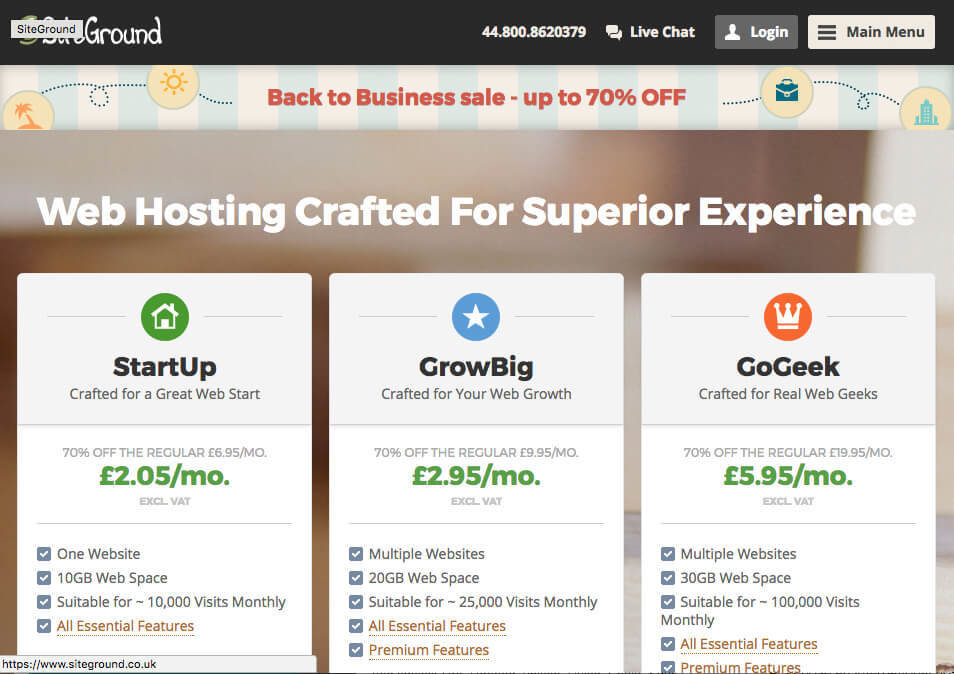Click the user icon in Login
The height and width of the screenshot is (674, 954).
[733, 32]
